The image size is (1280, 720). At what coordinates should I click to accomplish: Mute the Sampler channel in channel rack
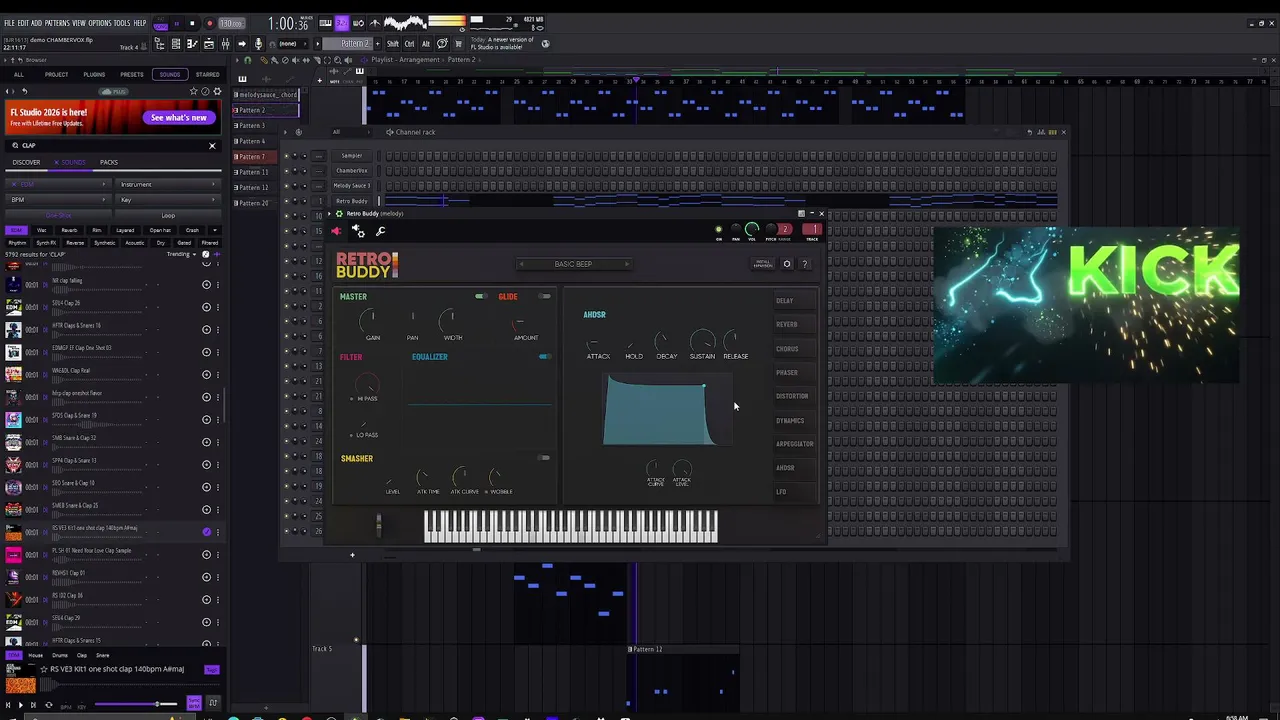pyautogui.click(x=286, y=156)
